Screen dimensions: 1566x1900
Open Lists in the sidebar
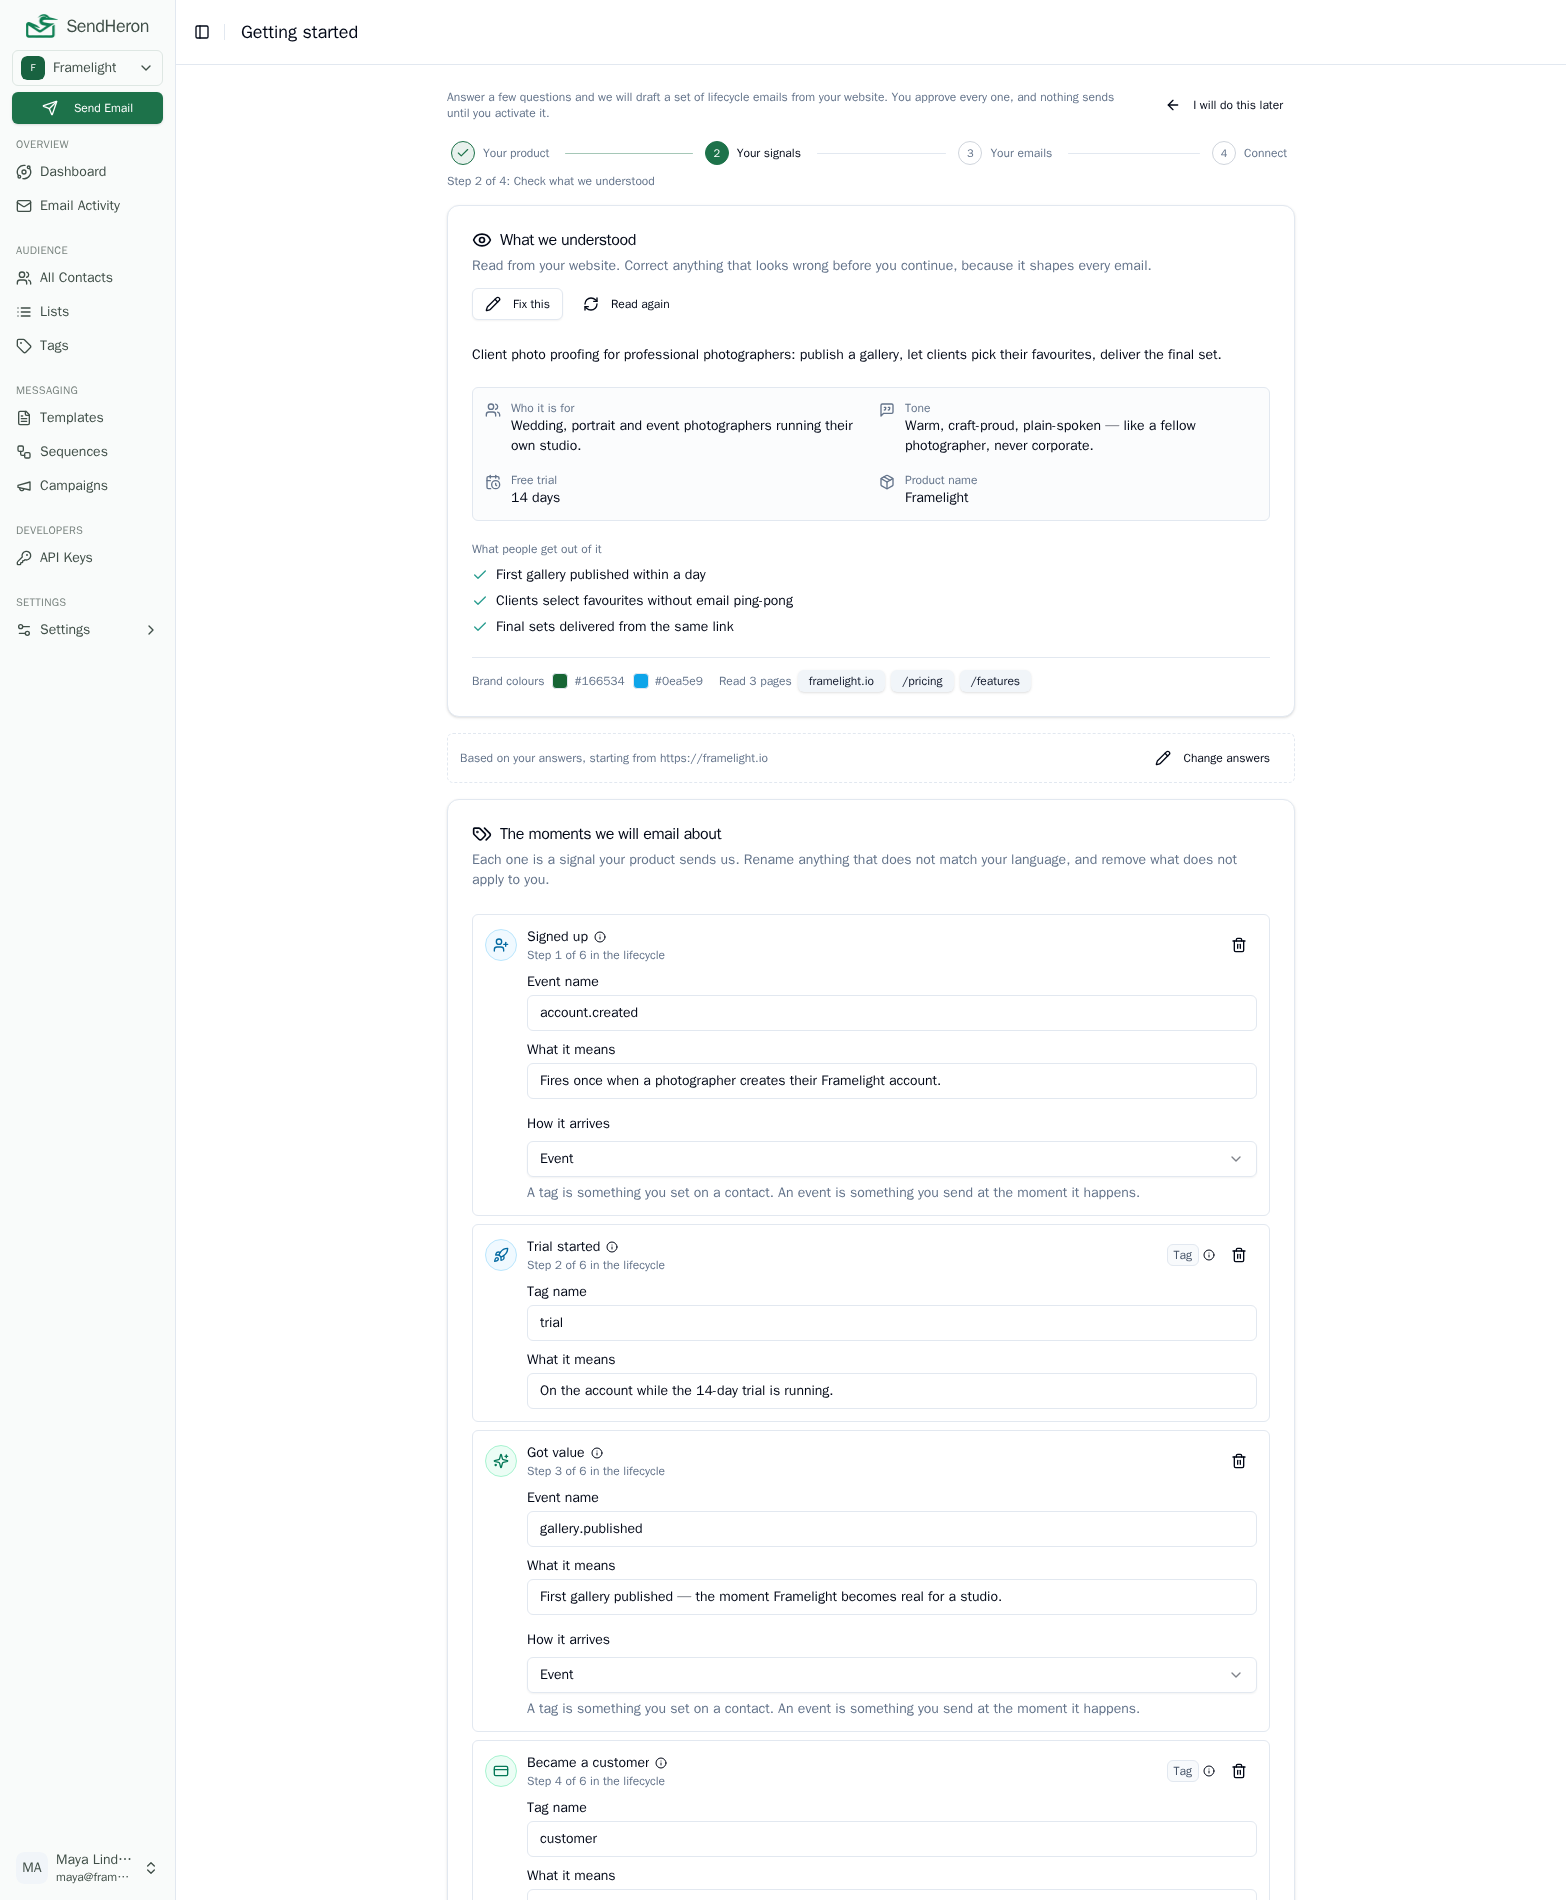tap(87, 312)
